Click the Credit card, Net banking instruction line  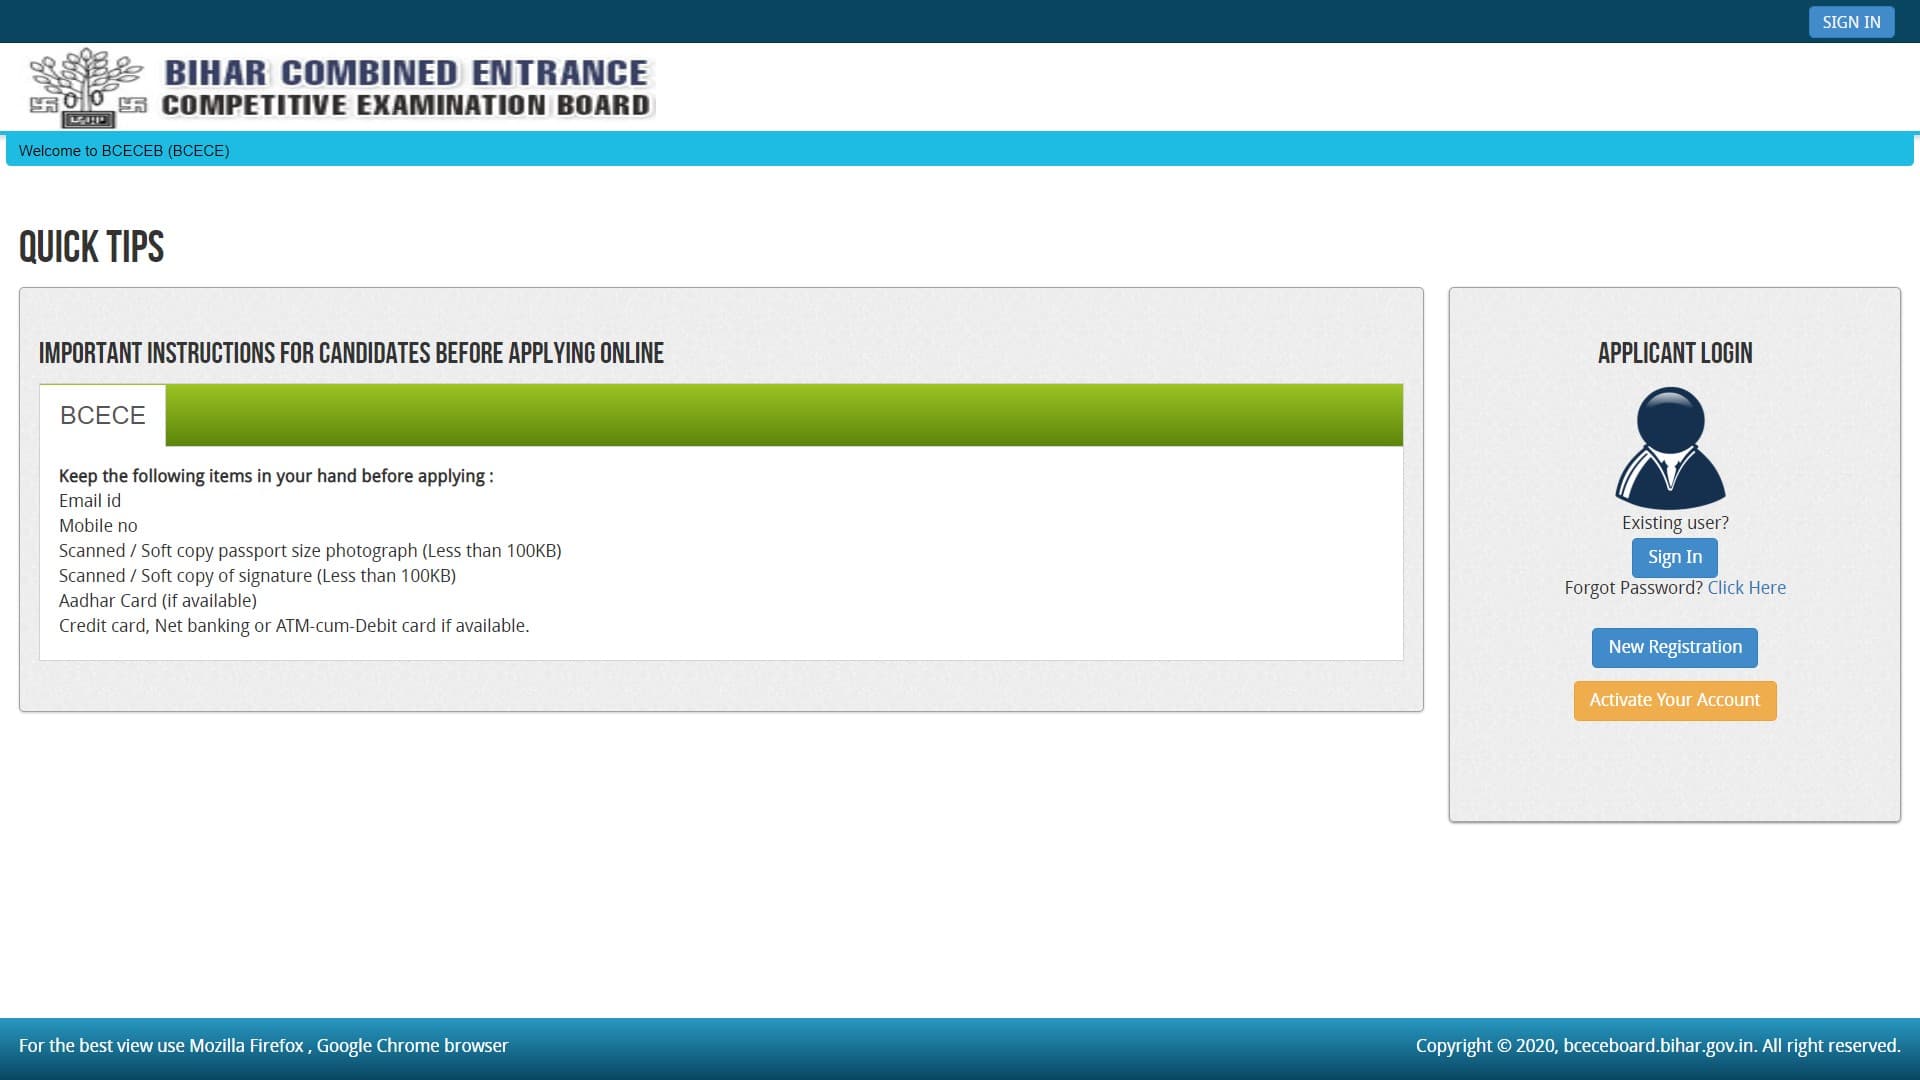(293, 626)
